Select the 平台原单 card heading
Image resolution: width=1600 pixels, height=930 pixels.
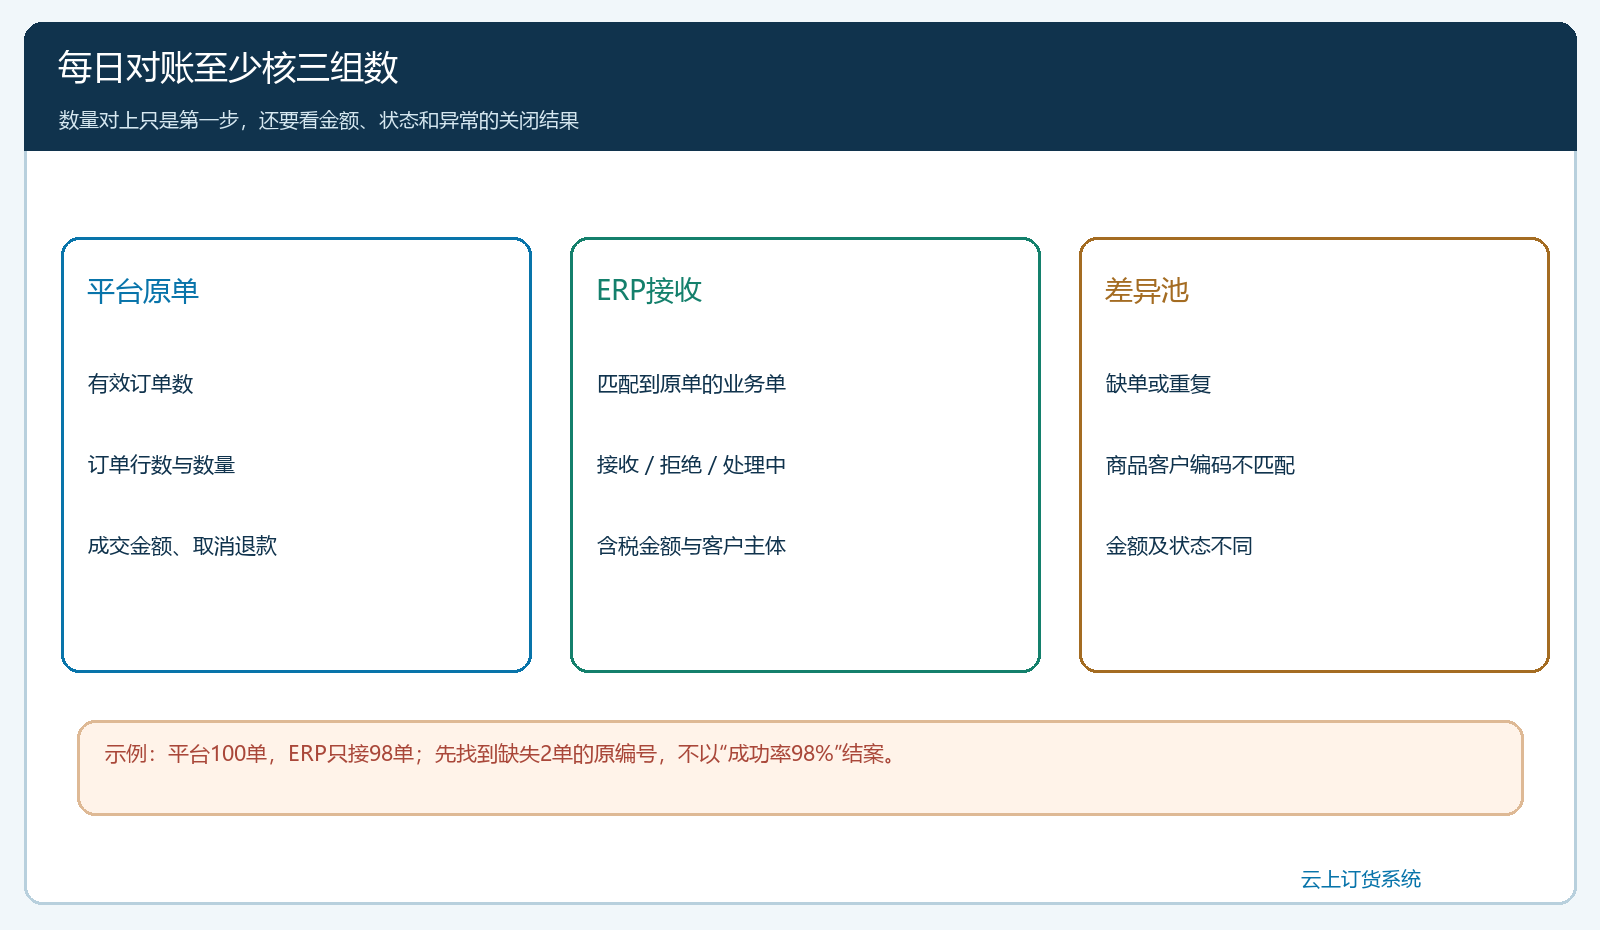(143, 291)
